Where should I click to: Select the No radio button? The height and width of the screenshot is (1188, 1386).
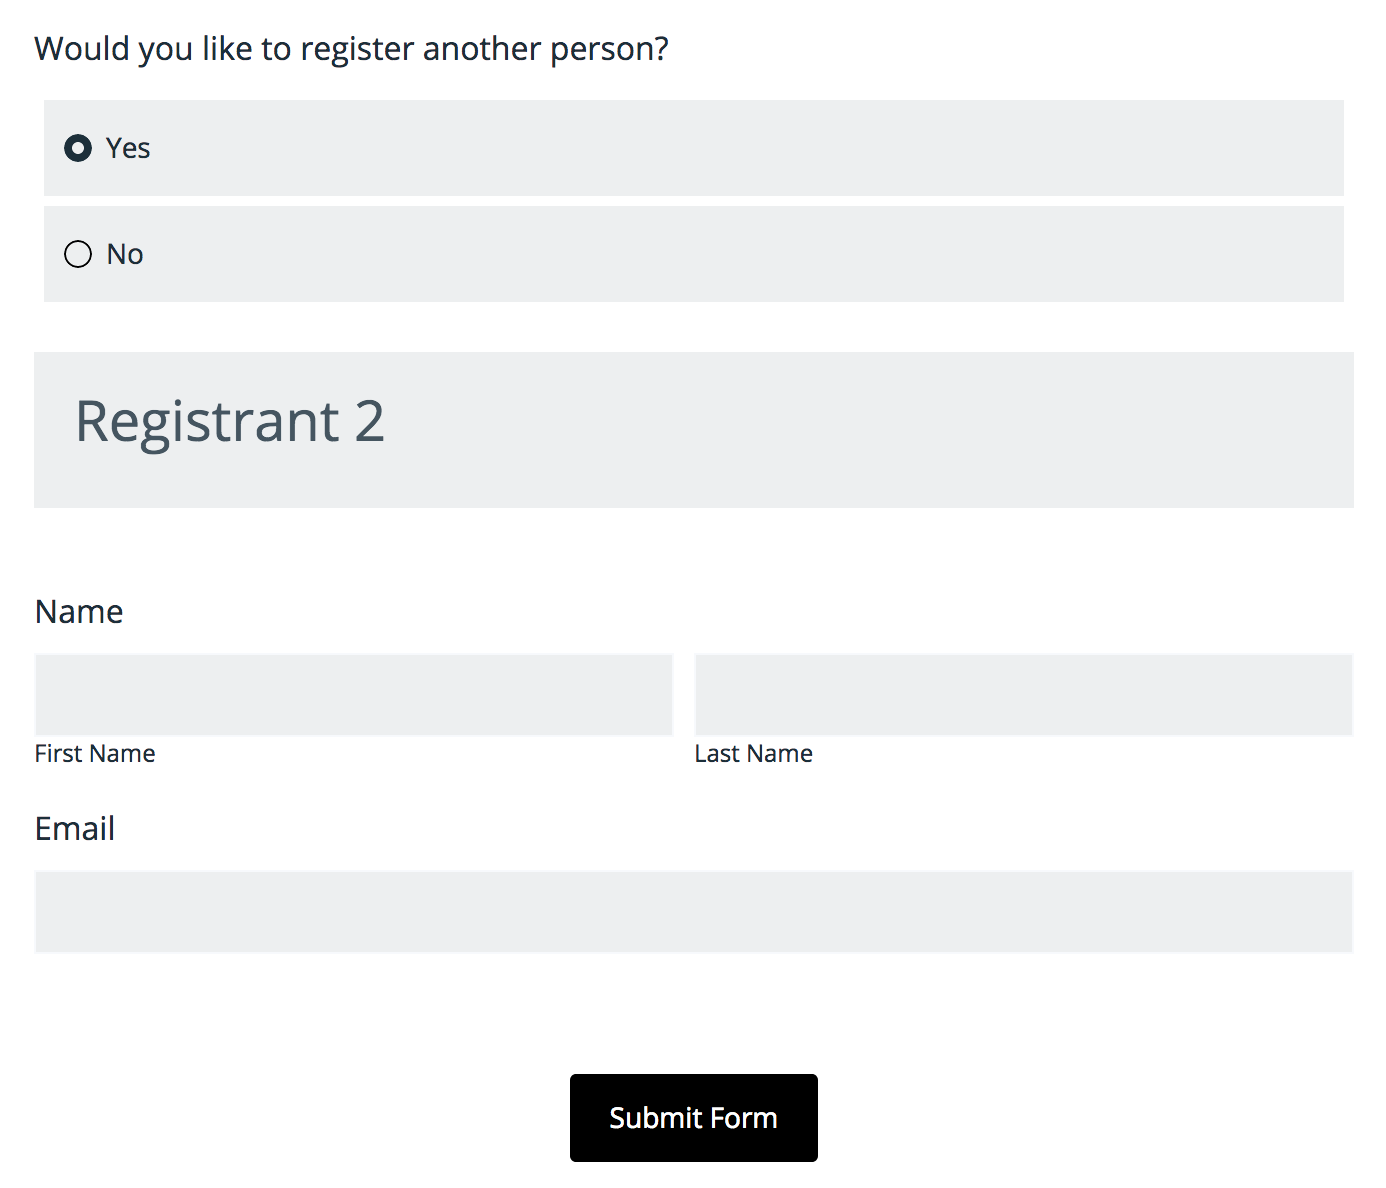click(78, 254)
